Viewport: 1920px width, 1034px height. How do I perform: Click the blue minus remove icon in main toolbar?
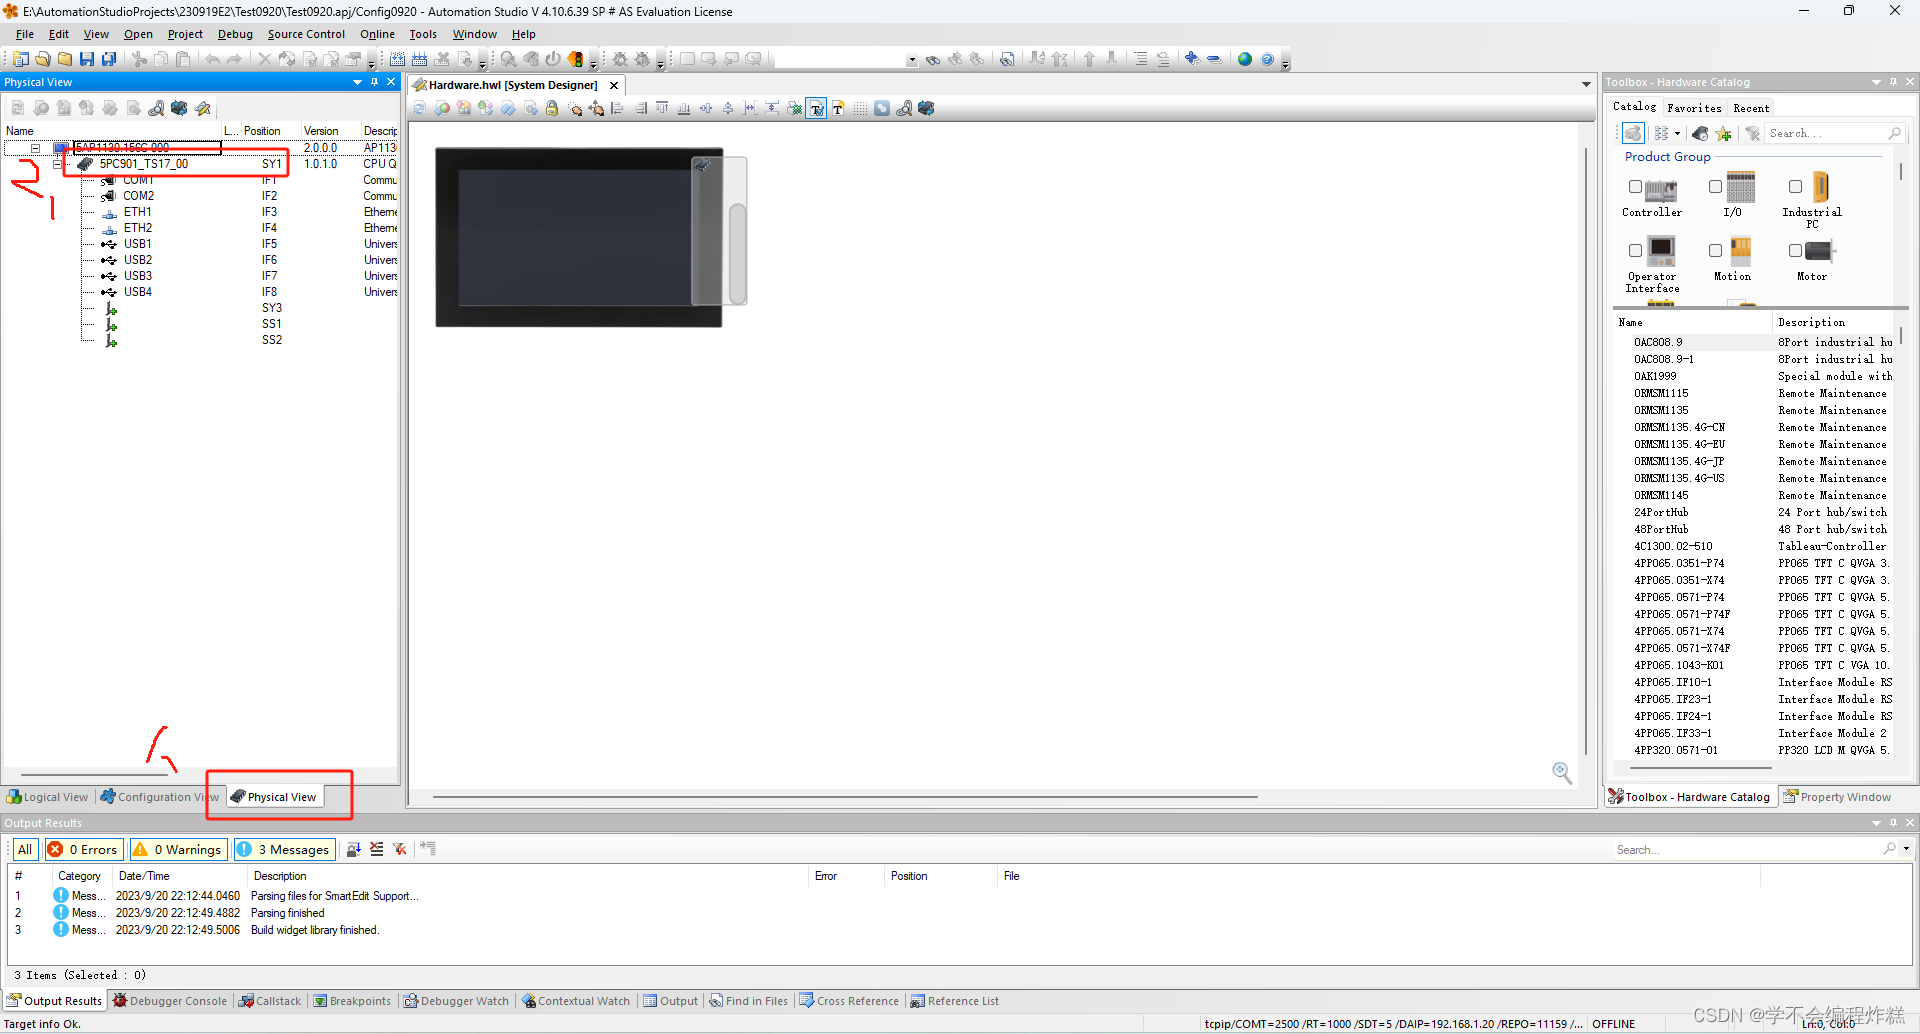pos(1214,59)
